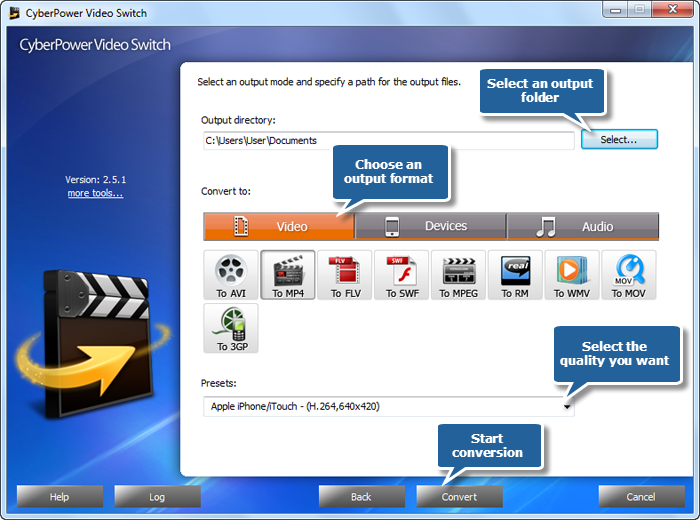Click the Output directory path field
This screenshot has width=700, height=520.
pos(389,141)
